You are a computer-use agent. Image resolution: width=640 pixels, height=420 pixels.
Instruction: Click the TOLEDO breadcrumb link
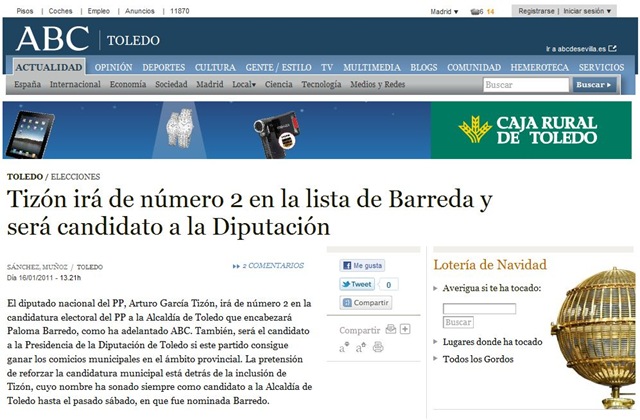[25, 177]
